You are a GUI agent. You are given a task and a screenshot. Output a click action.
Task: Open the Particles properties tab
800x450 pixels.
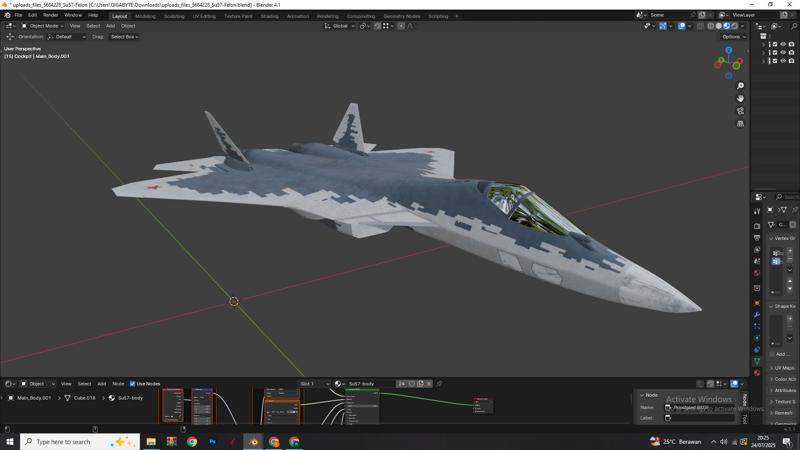click(x=757, y=326)
